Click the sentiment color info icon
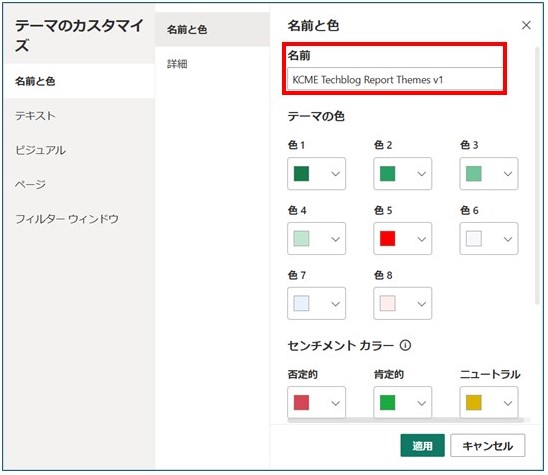This screenshot has height=475, width=548. tap(405, 345)
